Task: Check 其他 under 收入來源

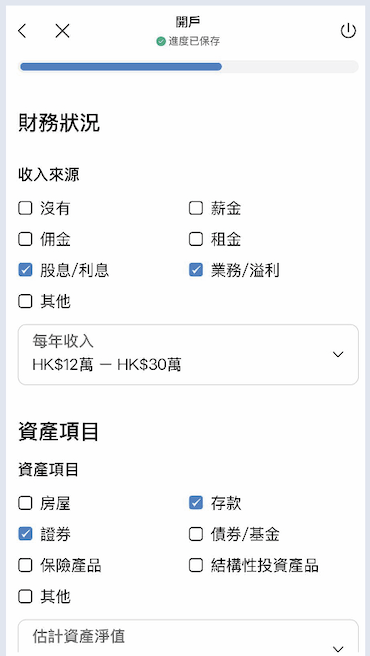Action: (25, 301)
